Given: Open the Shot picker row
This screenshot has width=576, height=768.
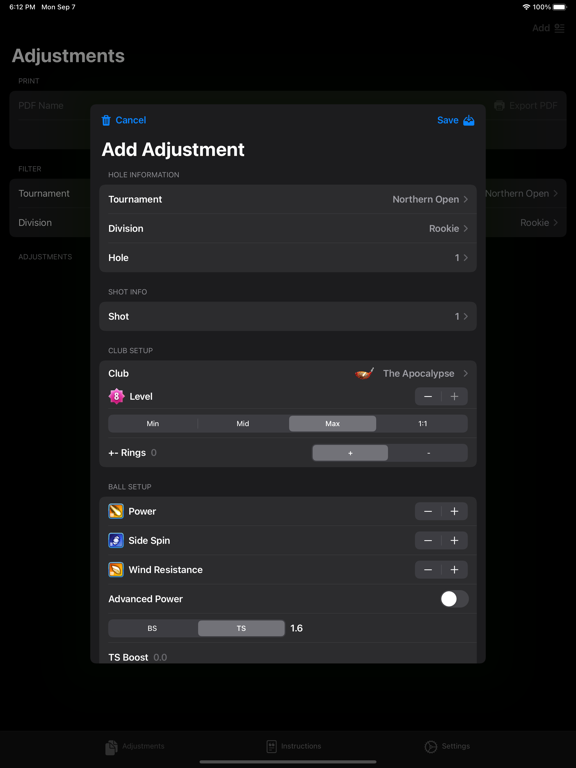Looking at the screenshot, I should (288, 316).
